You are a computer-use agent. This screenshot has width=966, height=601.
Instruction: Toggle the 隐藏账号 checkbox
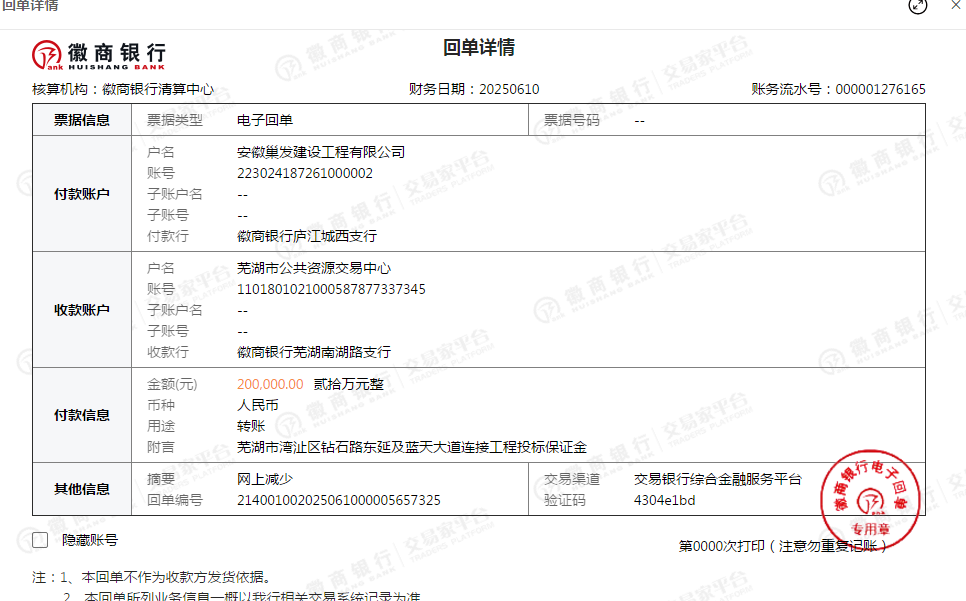pyautogui.click(x=40, y=540)
